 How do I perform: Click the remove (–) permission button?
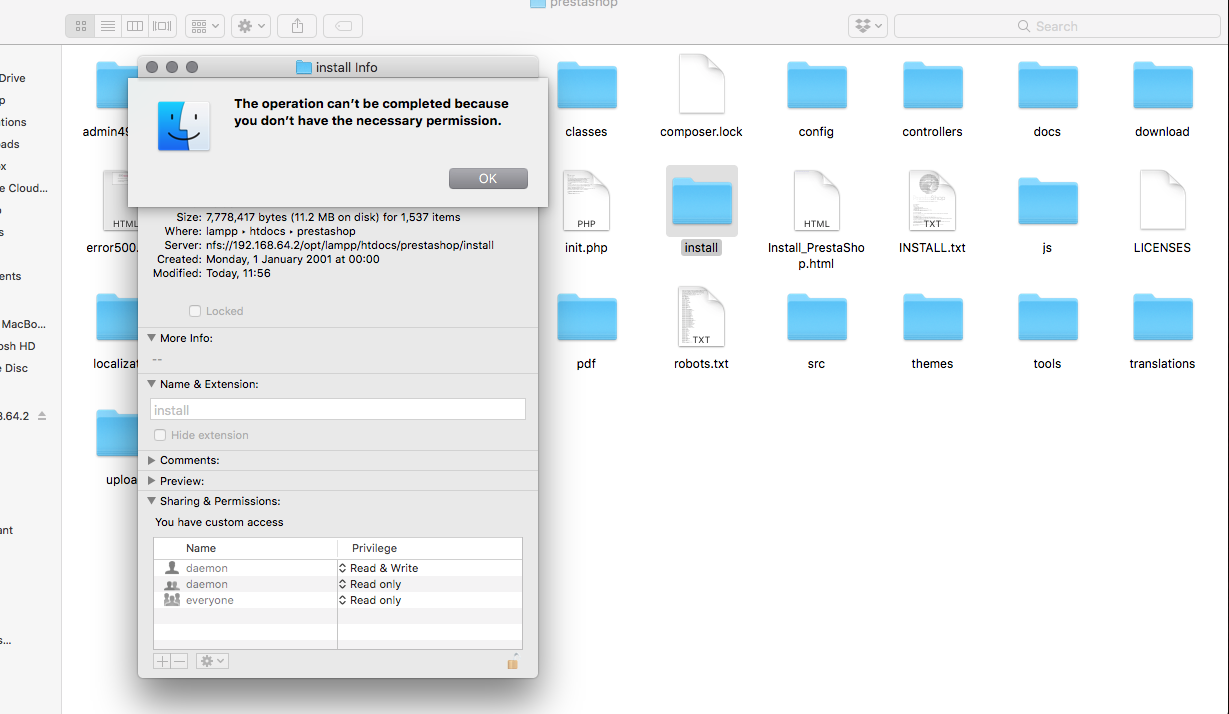click(x=180, y=661)
